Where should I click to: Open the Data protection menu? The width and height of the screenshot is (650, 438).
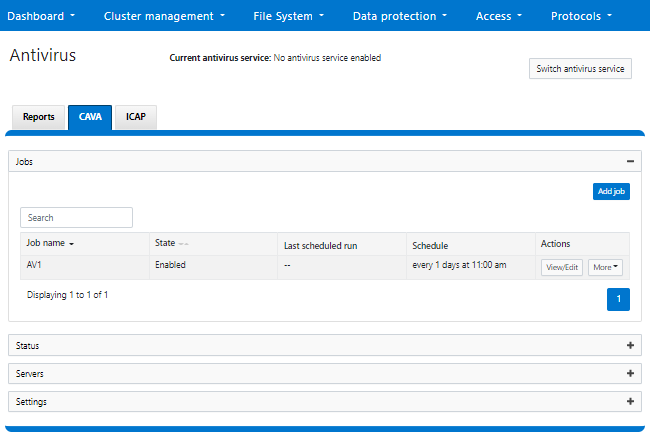(x=400, y=16)
